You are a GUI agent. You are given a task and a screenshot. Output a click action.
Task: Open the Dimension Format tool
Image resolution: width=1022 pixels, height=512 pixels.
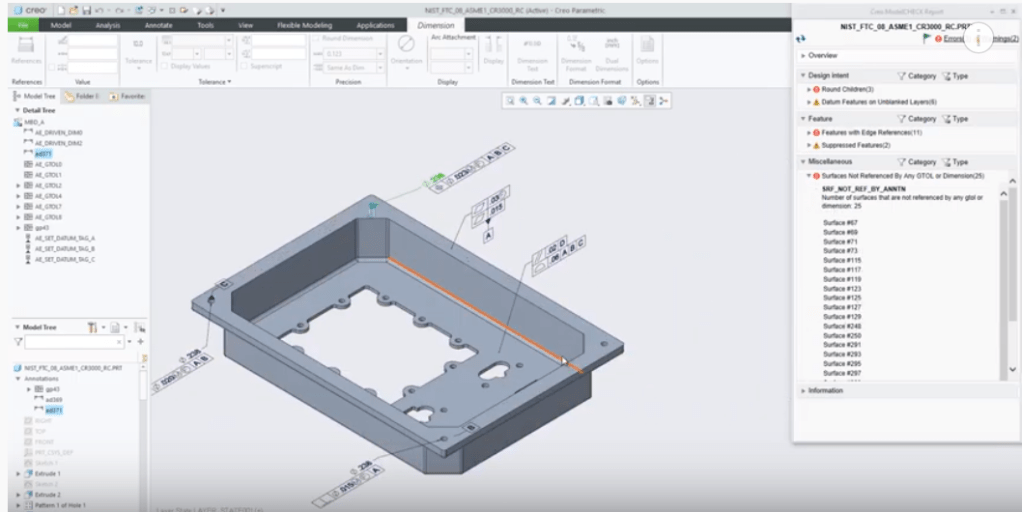click(575, 49)
